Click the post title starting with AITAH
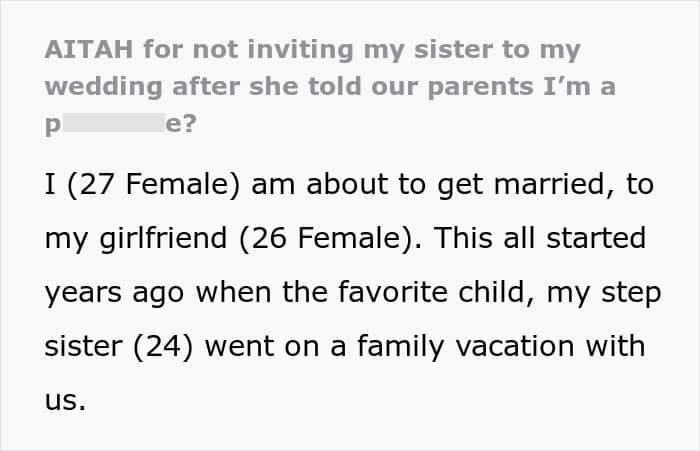The width and height of the screenshot is (700, 451). (x=330, y=86)
